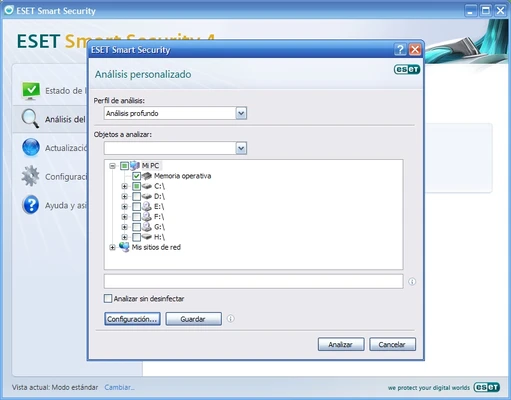Close the Análisis personalizado dialog

pos(415,50)
